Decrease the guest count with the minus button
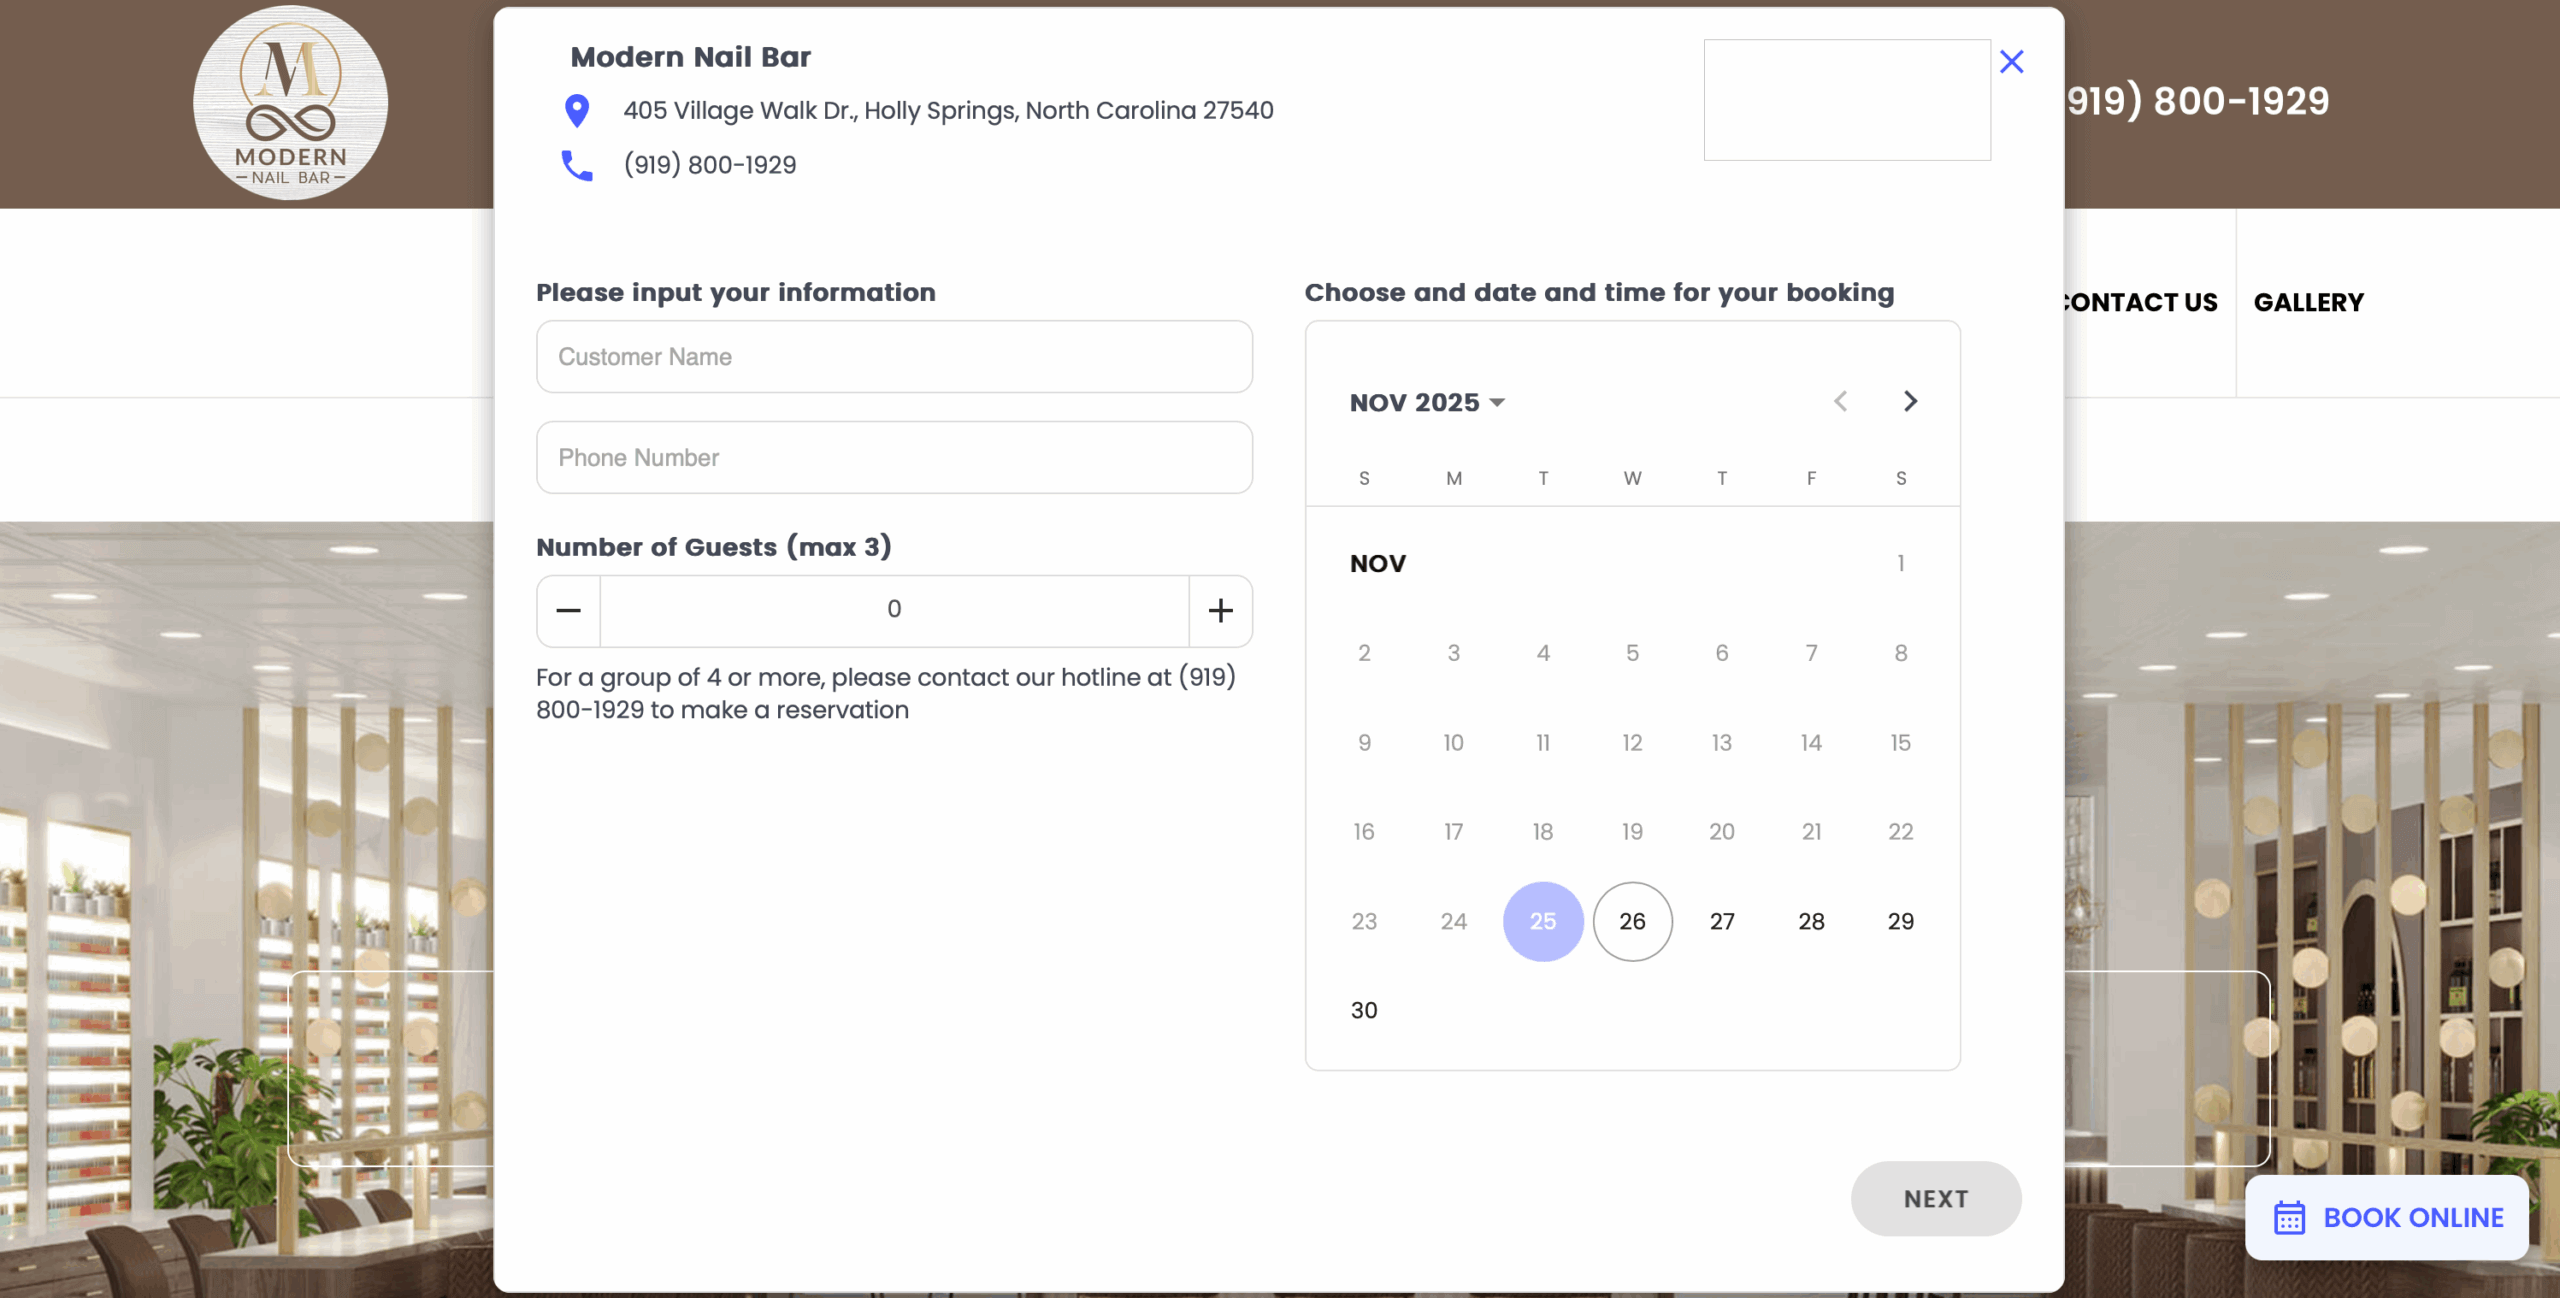2560x1298 pixels. [569, 610]
